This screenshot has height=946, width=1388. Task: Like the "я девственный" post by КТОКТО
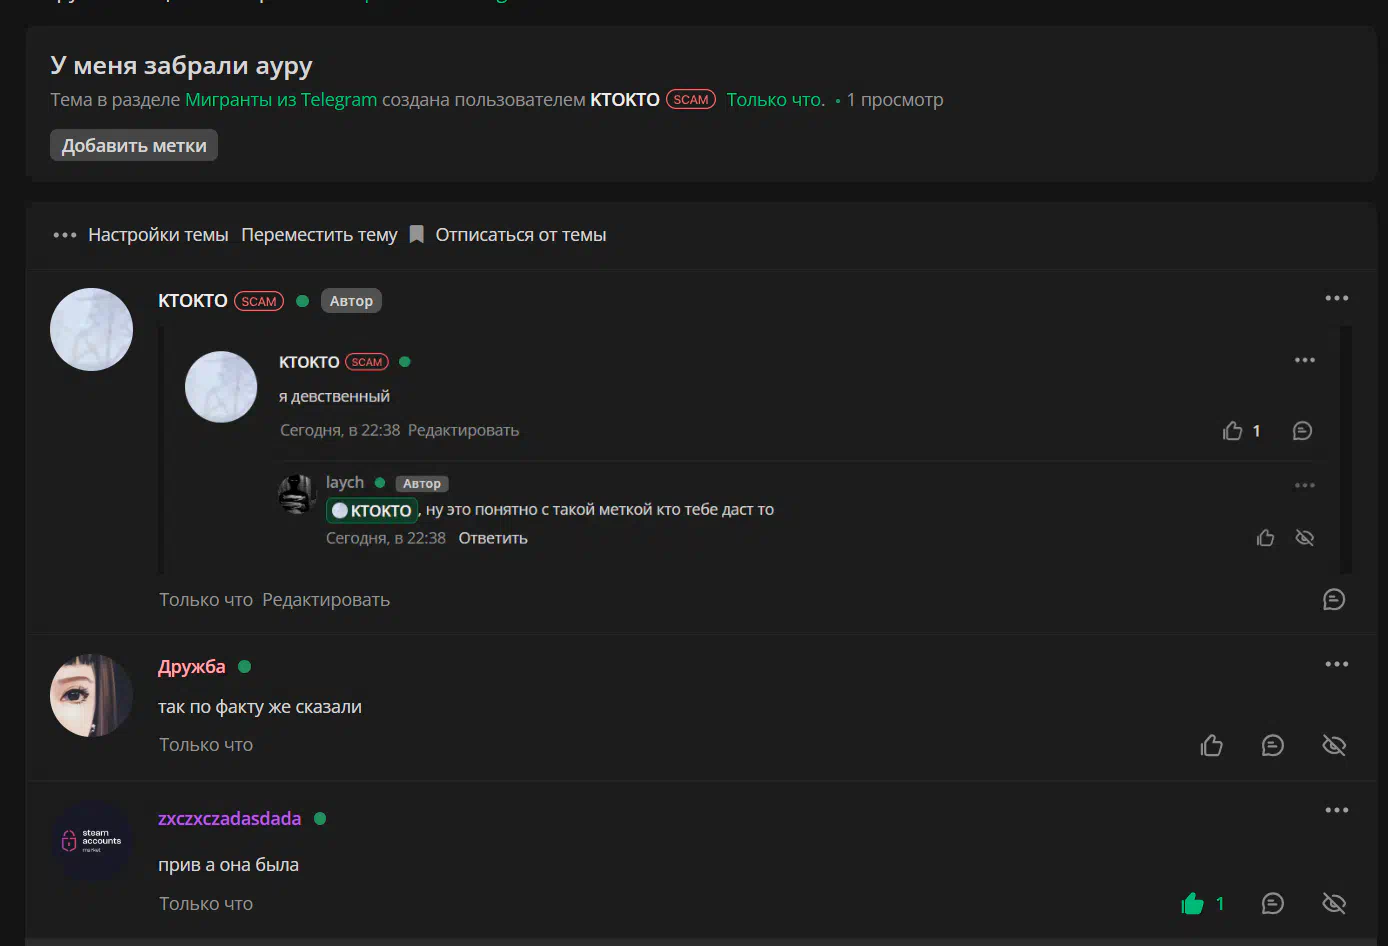click(x=1232, y=431)
